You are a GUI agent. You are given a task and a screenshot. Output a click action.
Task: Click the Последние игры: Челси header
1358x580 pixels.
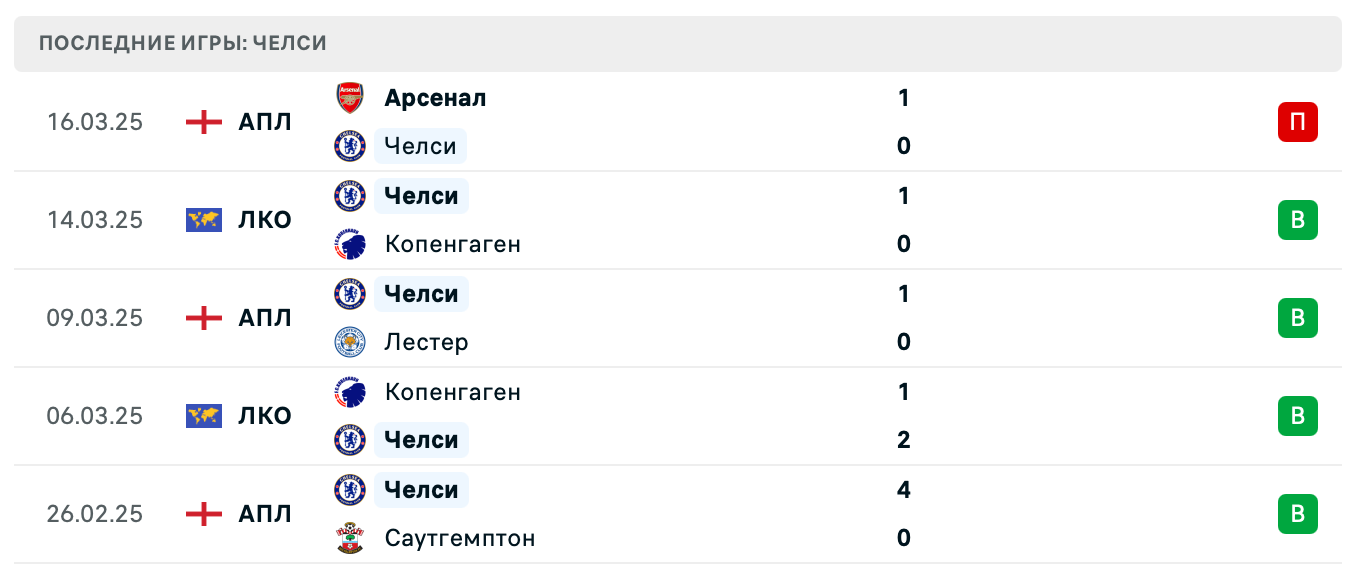[183, 44]
